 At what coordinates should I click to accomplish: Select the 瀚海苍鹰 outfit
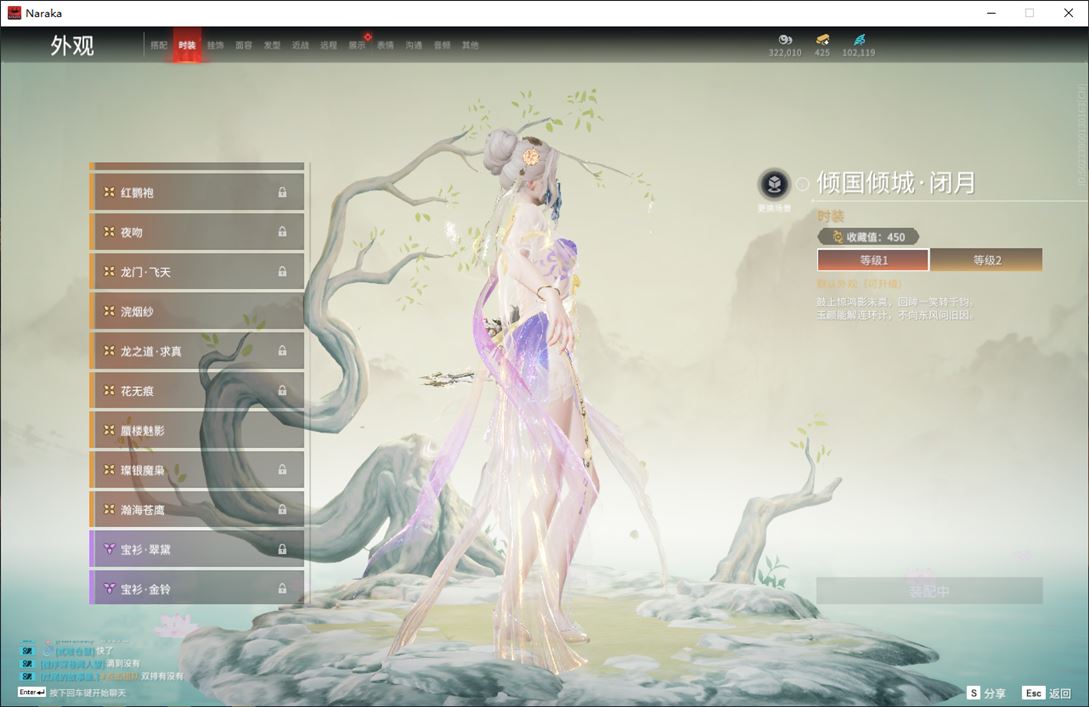(x=197, y=509)
